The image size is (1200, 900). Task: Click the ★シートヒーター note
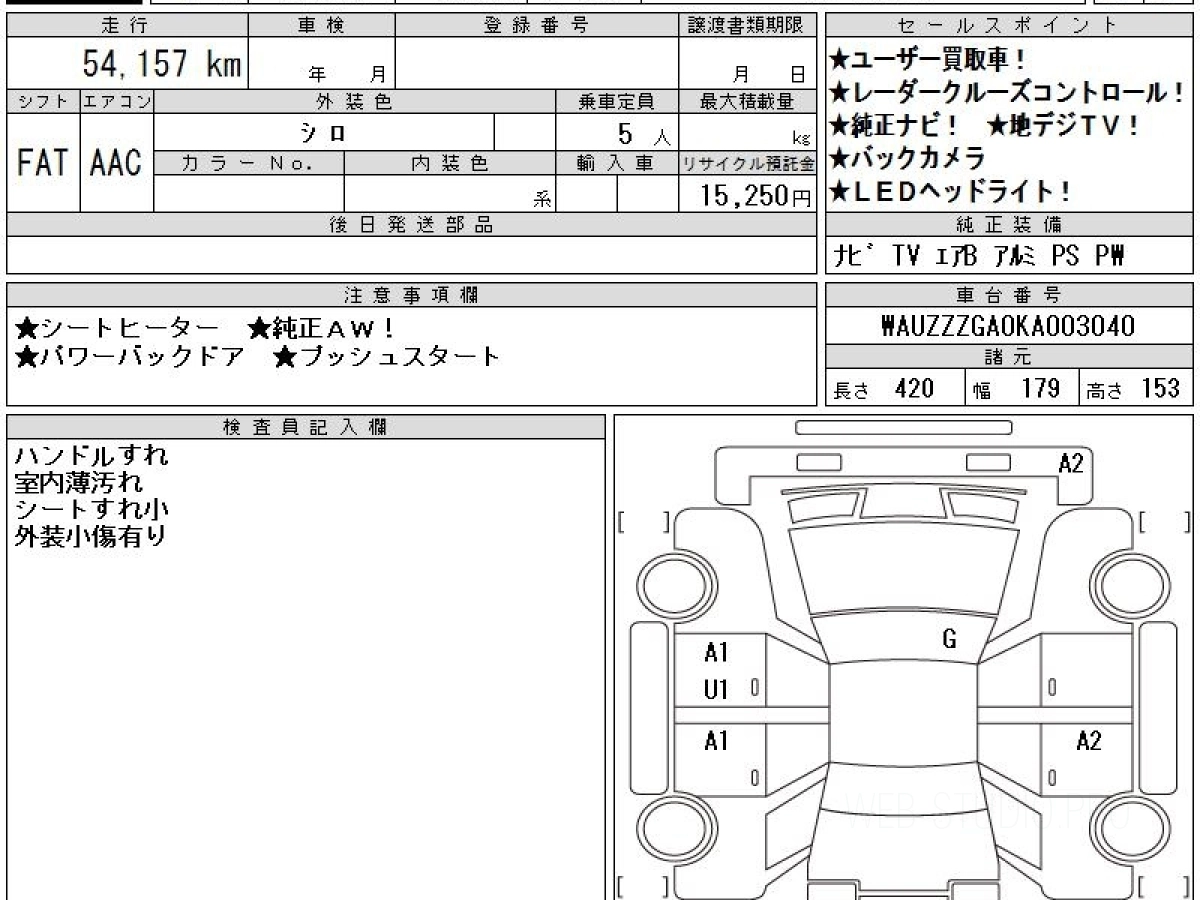click(117, 328)
